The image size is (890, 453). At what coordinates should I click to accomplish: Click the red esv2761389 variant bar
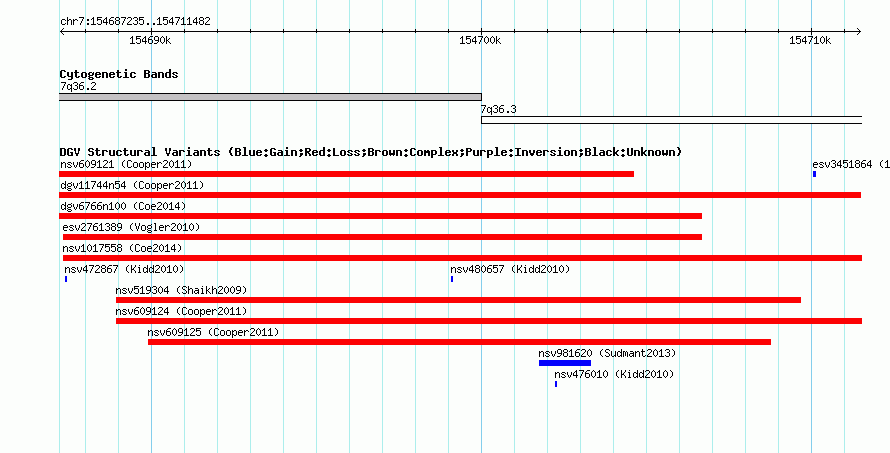pyautogui.click(x=383, y=237)
